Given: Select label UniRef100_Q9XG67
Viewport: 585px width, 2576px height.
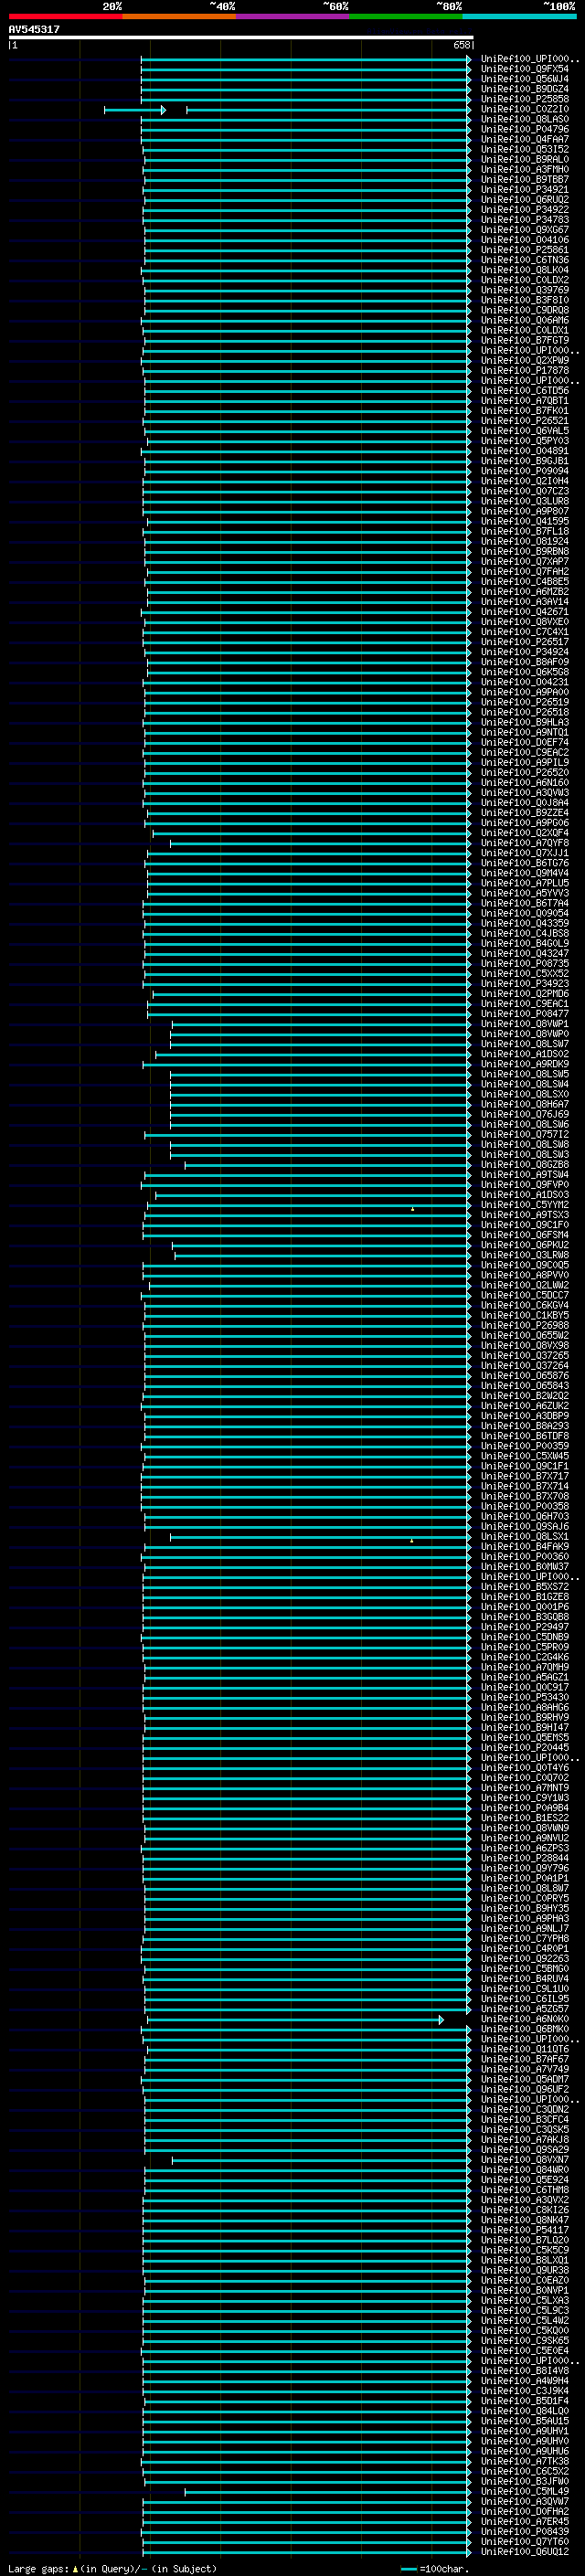Looking at the screenshot, I should (524, 230).
